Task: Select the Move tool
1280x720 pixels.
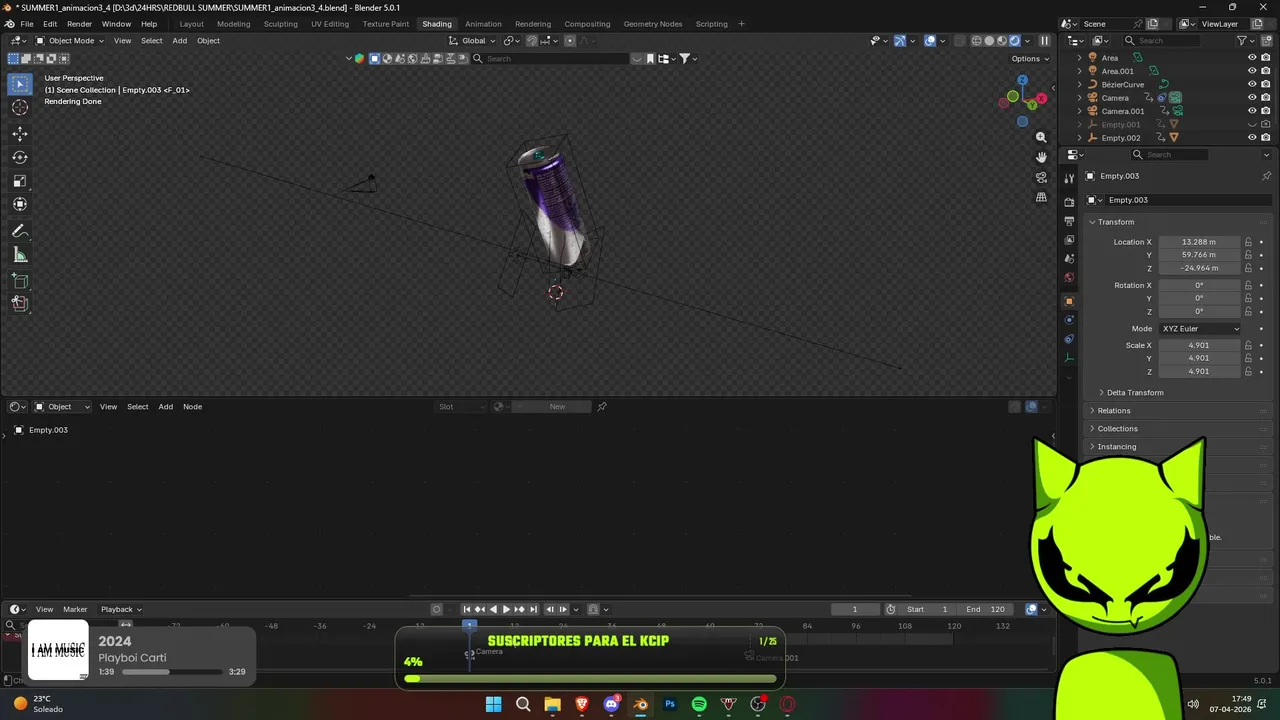Action: (x=20, y=133)
